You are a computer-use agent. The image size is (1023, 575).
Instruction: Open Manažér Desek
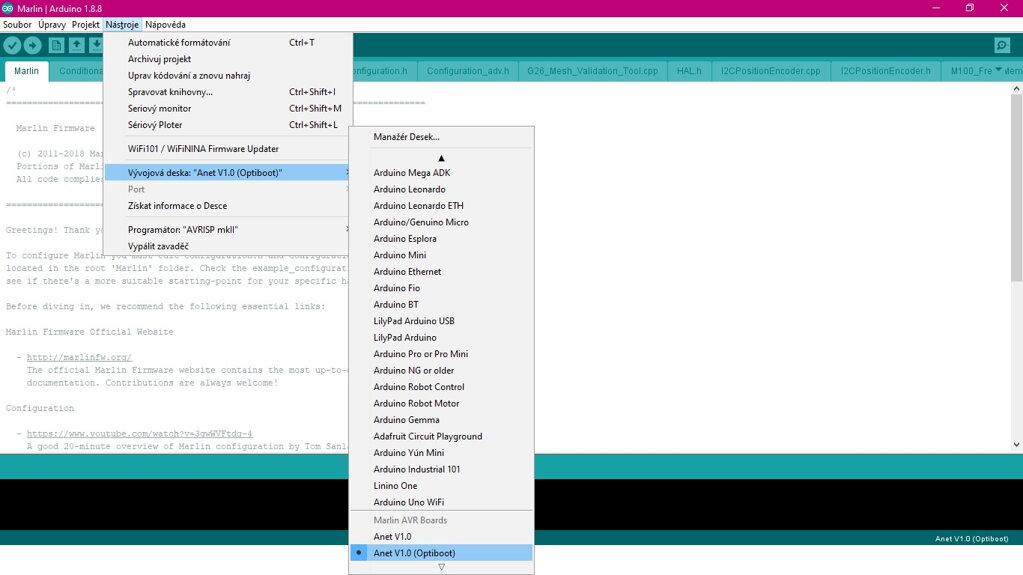(441, 137)
